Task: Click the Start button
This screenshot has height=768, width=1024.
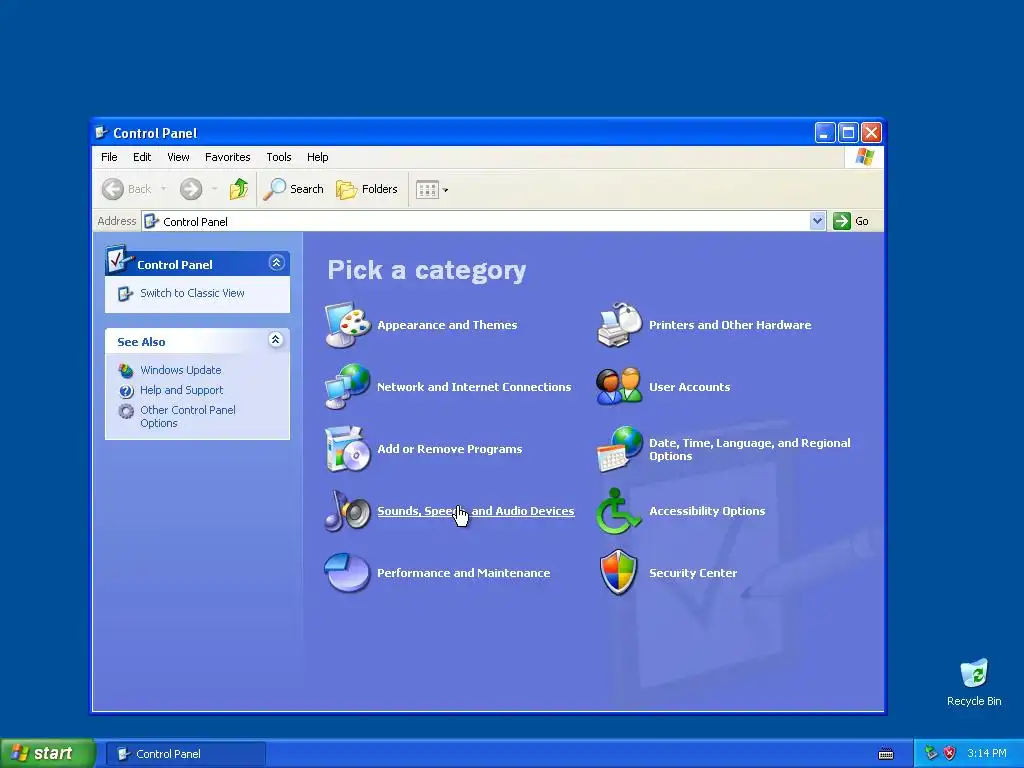Action: [x=47, y=754]
